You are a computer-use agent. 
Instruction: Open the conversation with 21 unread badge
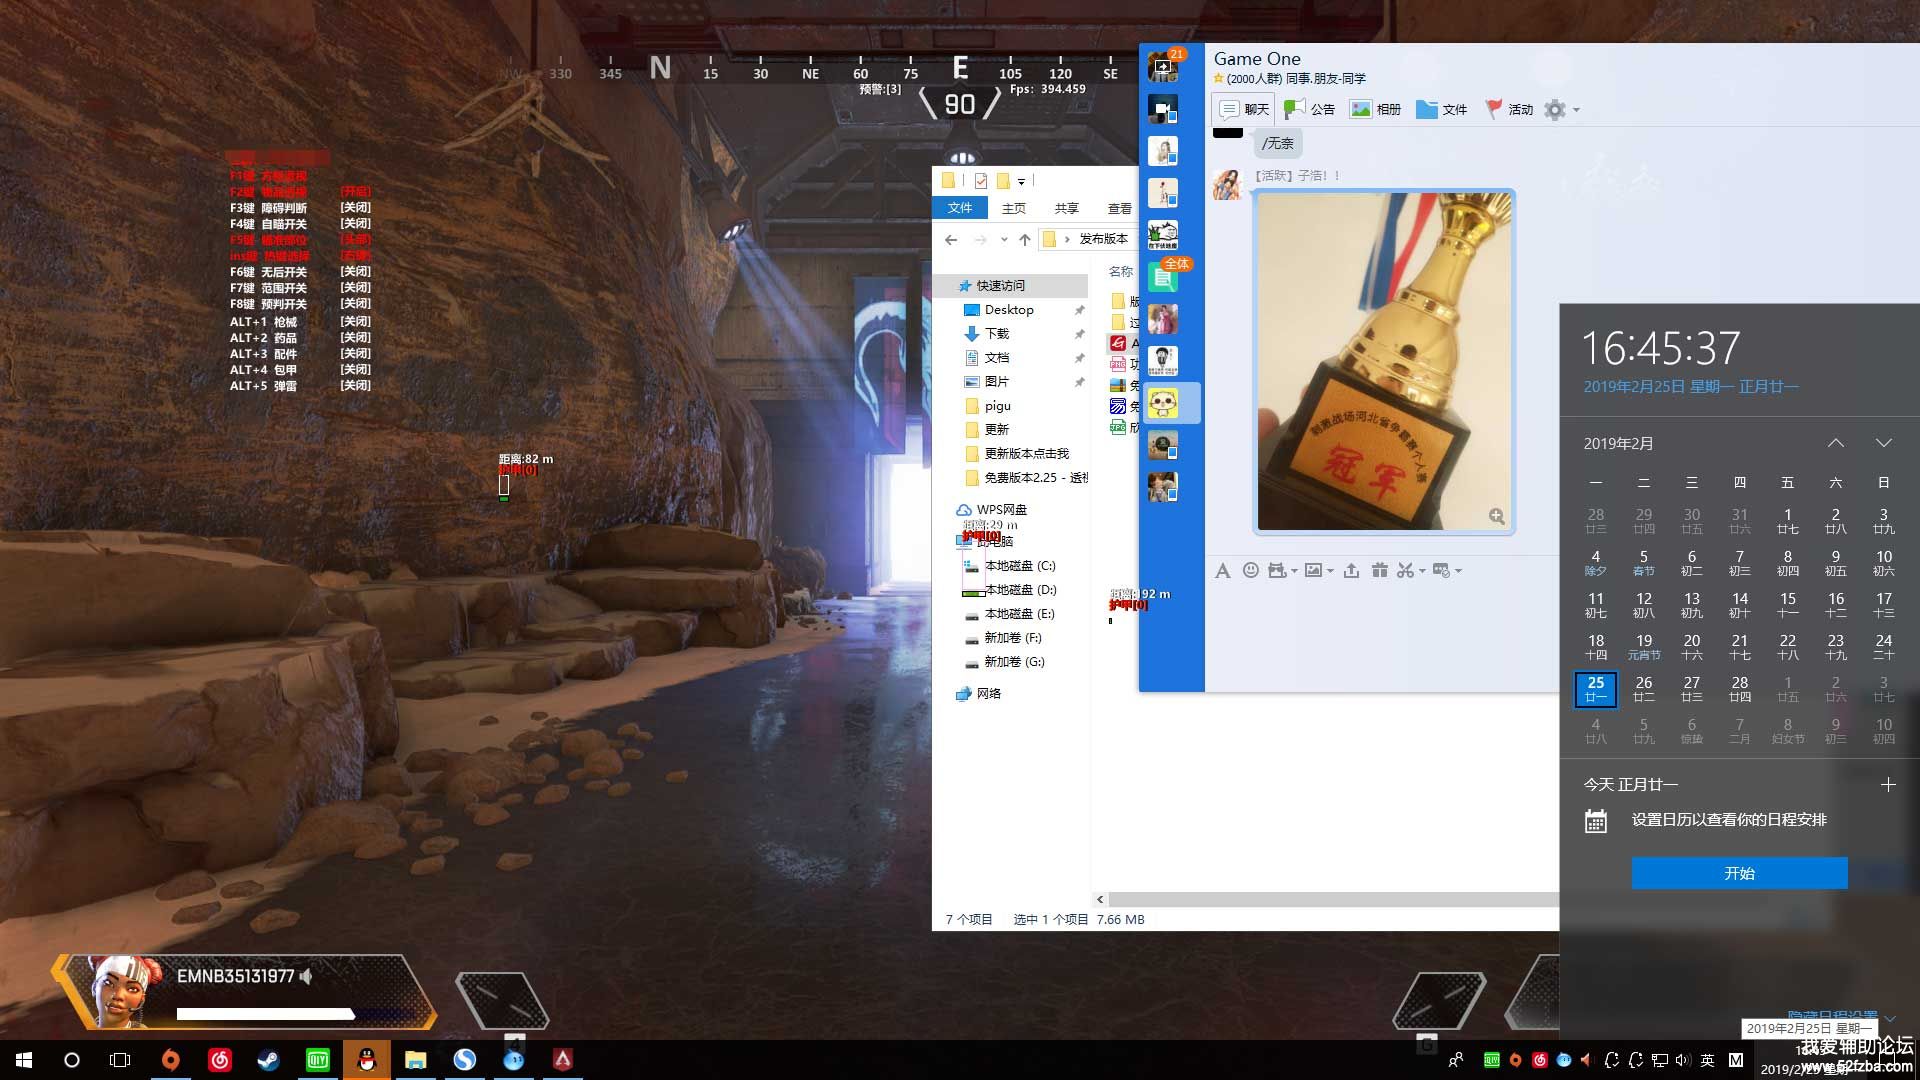pyautogui.click(x=1162, y=67)
